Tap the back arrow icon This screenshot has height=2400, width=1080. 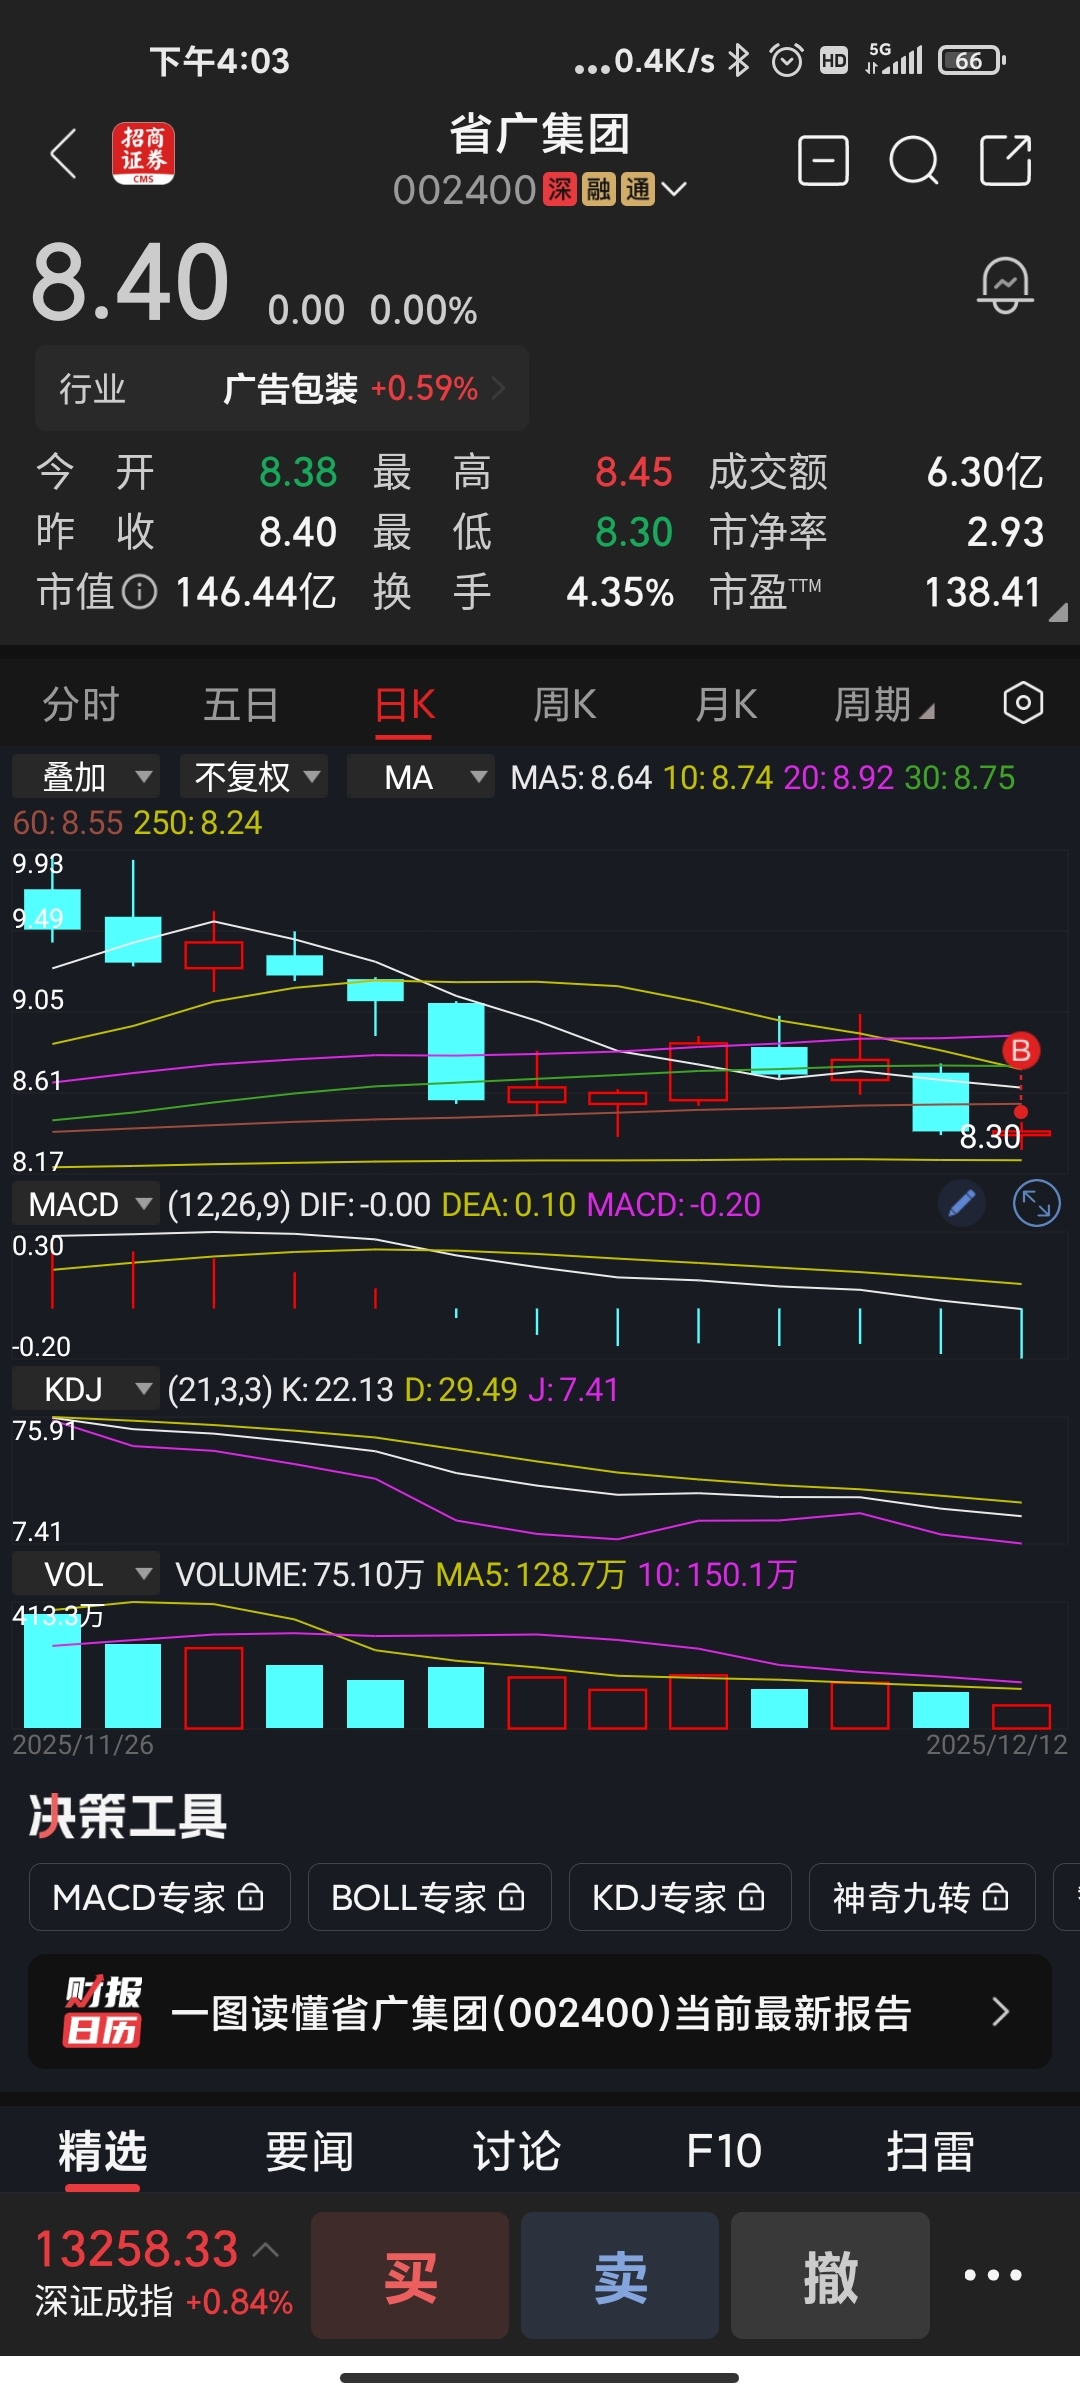click(64, 155)
